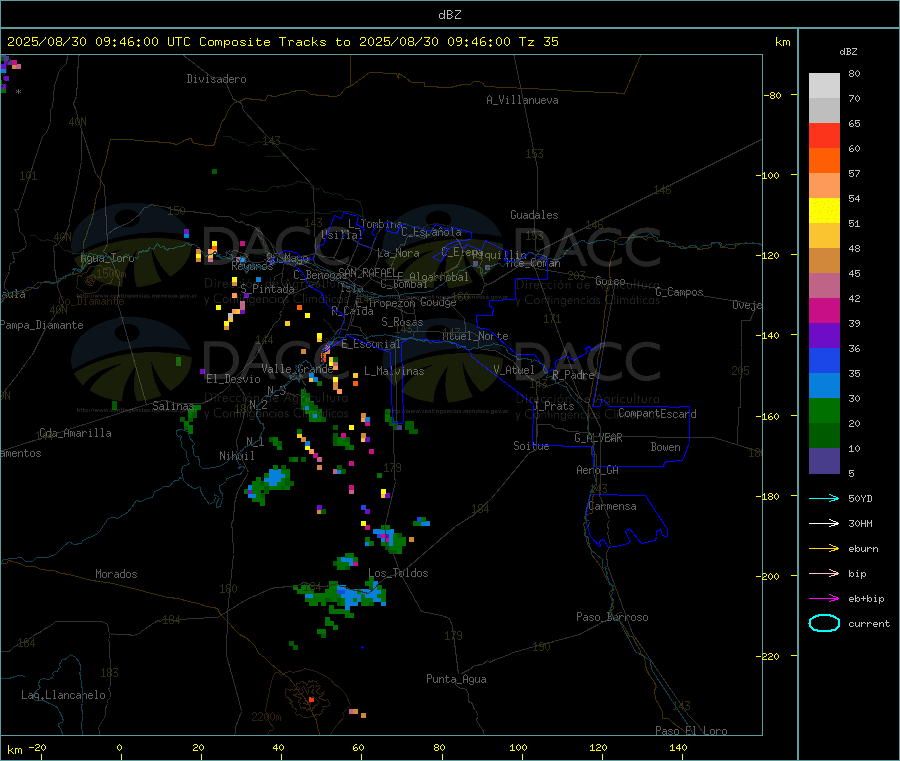The height and width of the screenshot is (761, 900).
Task: Click the 'Lag.Llancanelo' map label
Action: (x=64, y=695)
